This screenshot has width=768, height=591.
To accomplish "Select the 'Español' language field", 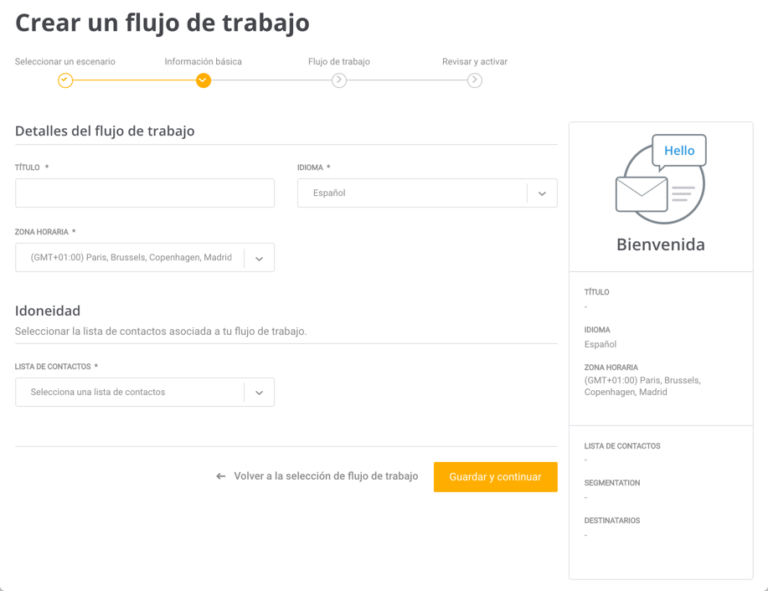I will click(427, 193).
